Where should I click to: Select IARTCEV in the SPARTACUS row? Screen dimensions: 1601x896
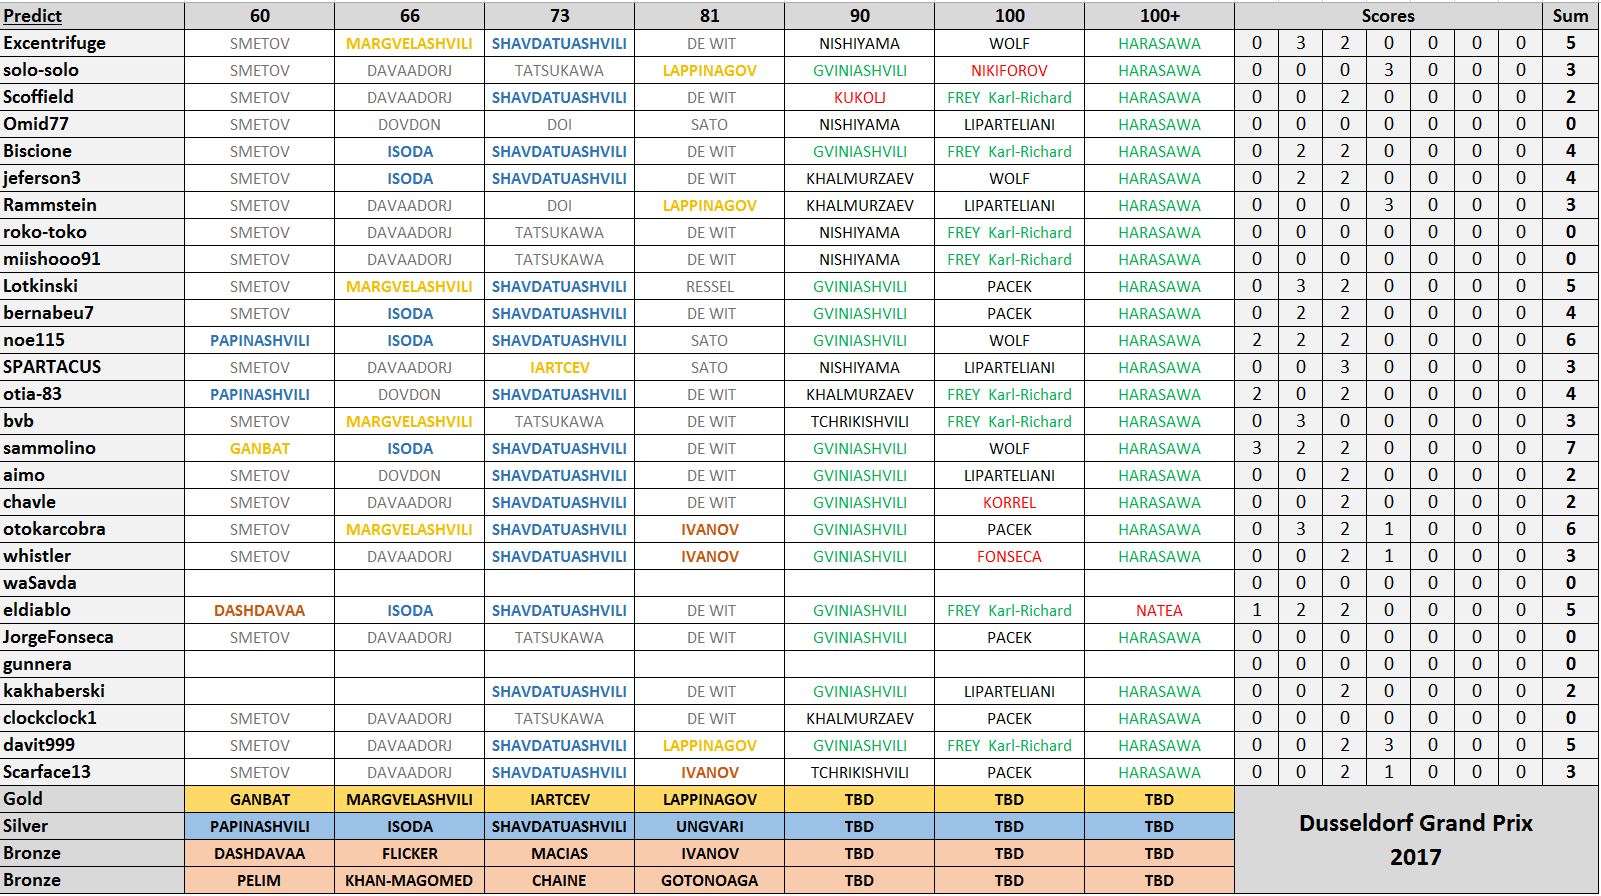[x=560, y=367]
